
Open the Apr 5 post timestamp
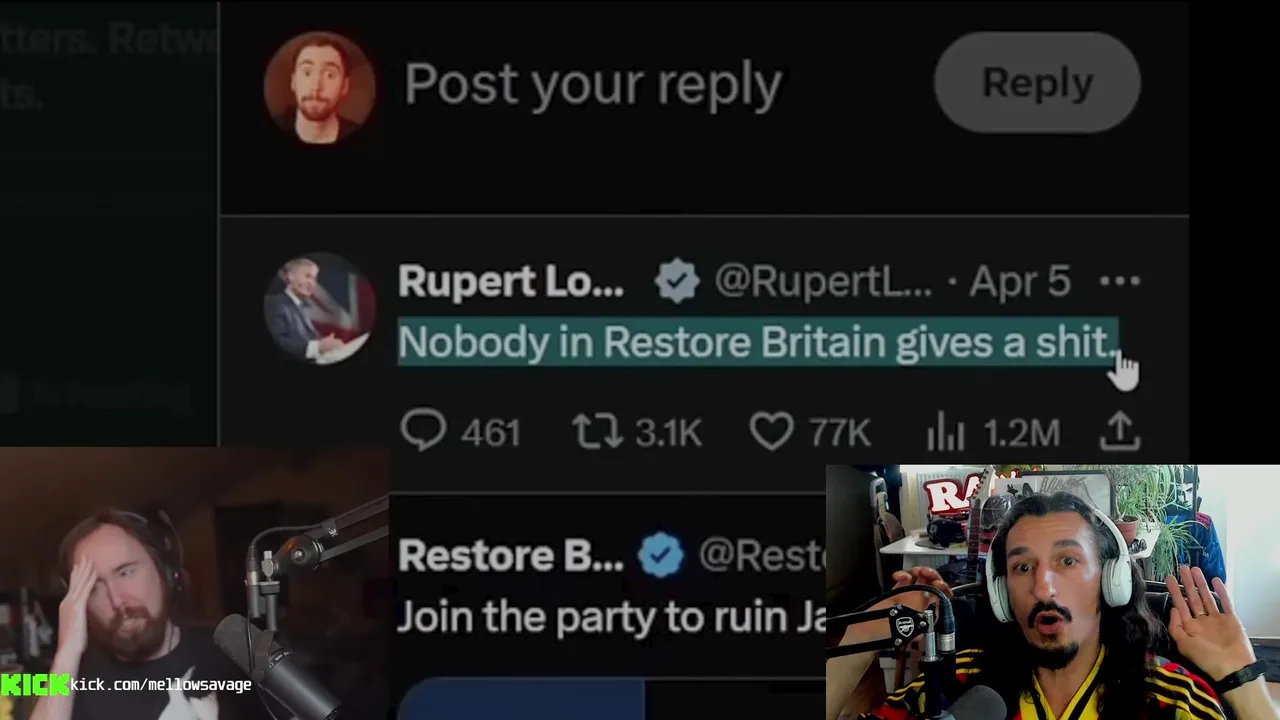point(1020,282)
